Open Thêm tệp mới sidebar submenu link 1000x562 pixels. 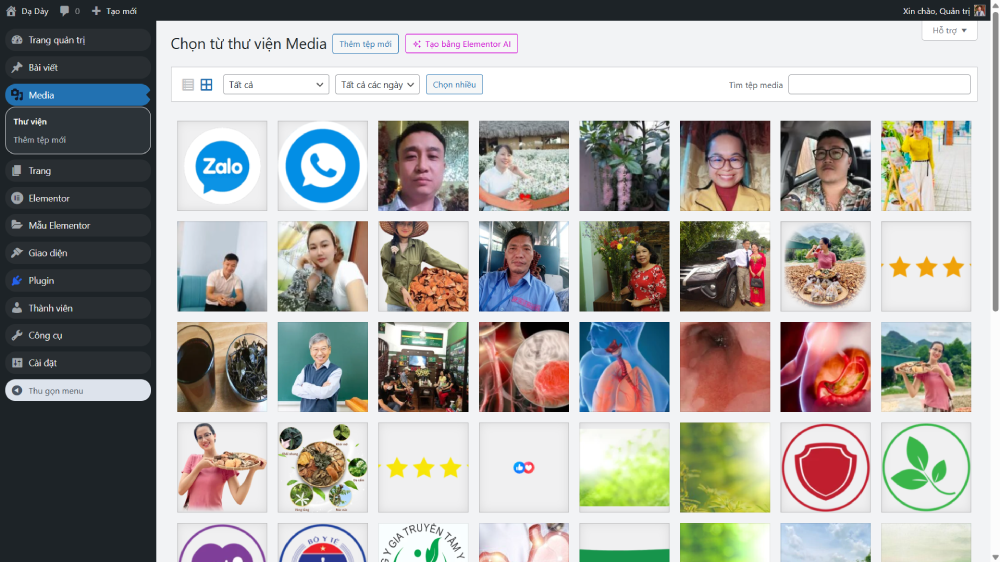[x=40, y=140]
